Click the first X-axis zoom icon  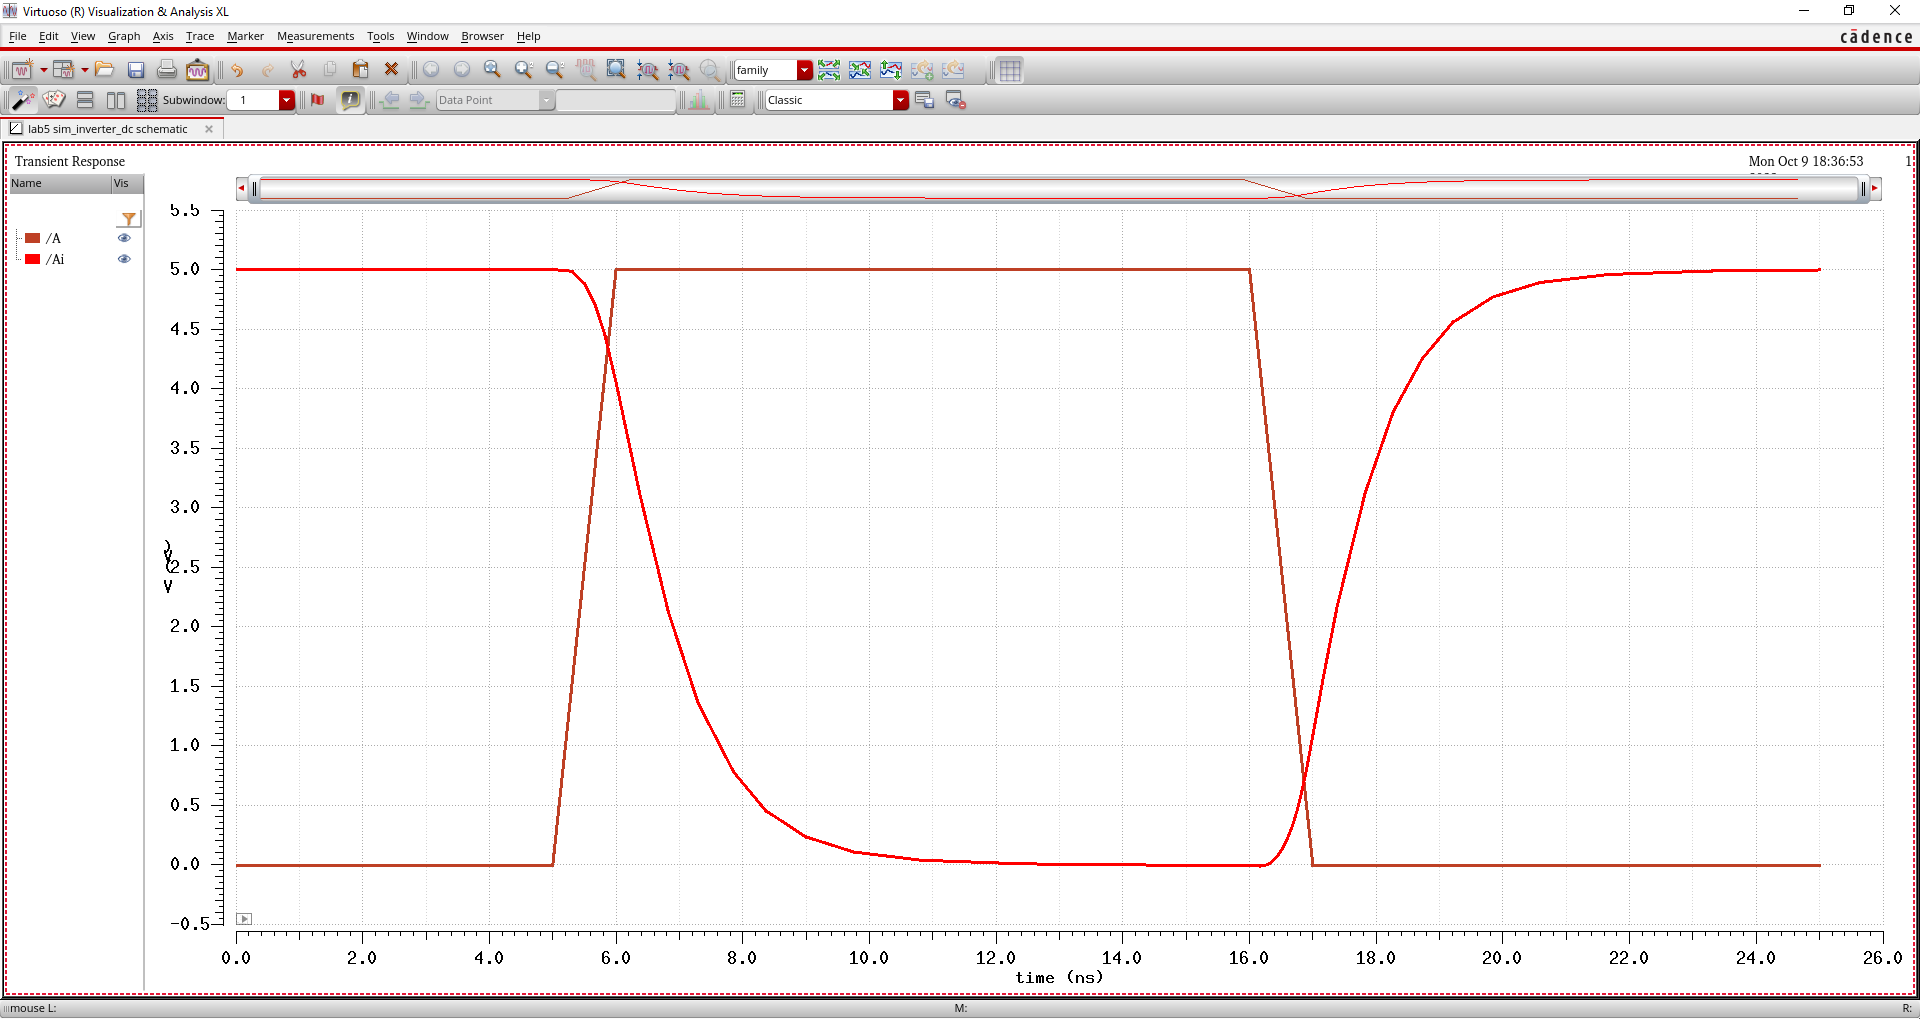pos(648,70)
